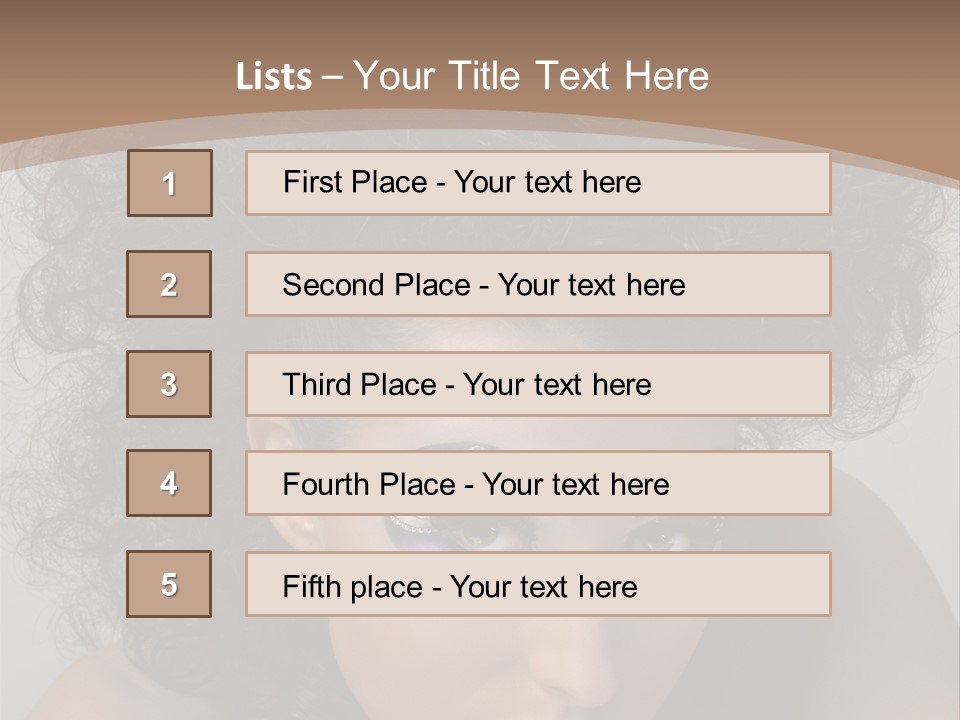Select the "Second Place - Your text here" box
960x720 pixels.
click(x=538, y=284)
